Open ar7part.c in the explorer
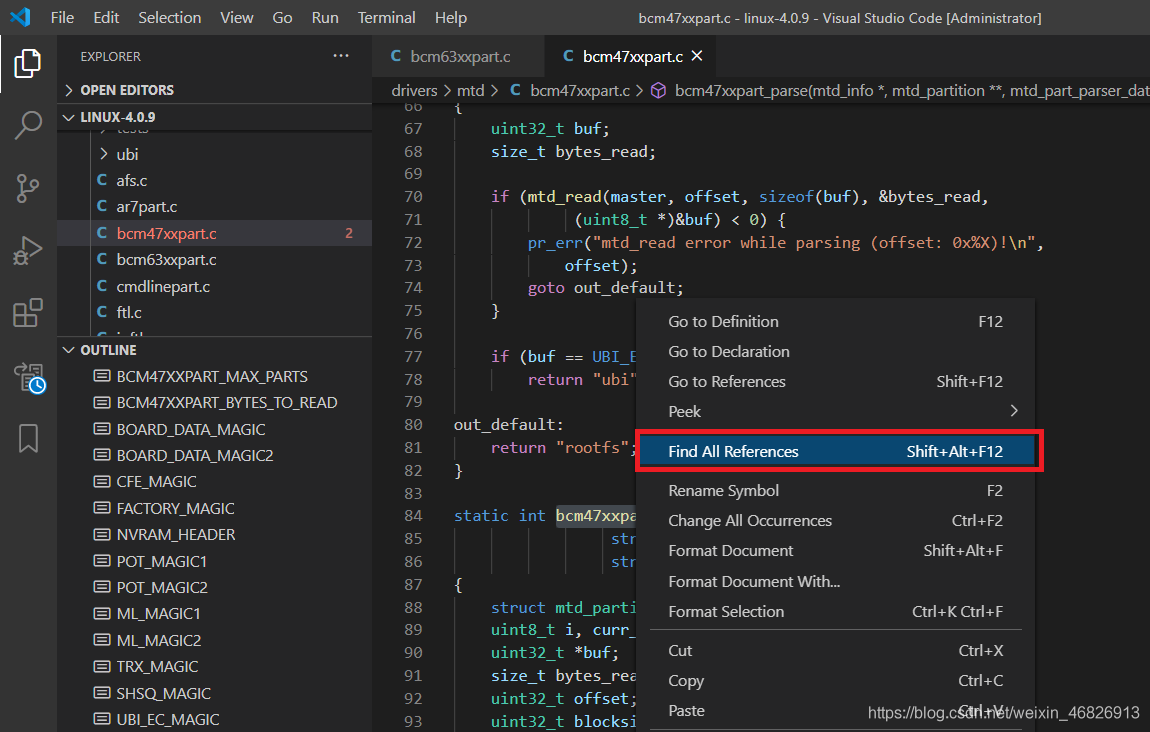1150x732 pixels. coord(147,207)
